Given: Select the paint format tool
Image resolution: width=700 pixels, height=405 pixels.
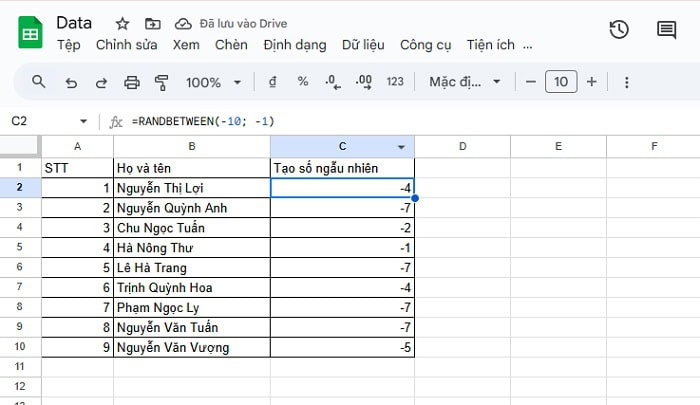Looking at the screenshot, I should (x=162, y=82).
